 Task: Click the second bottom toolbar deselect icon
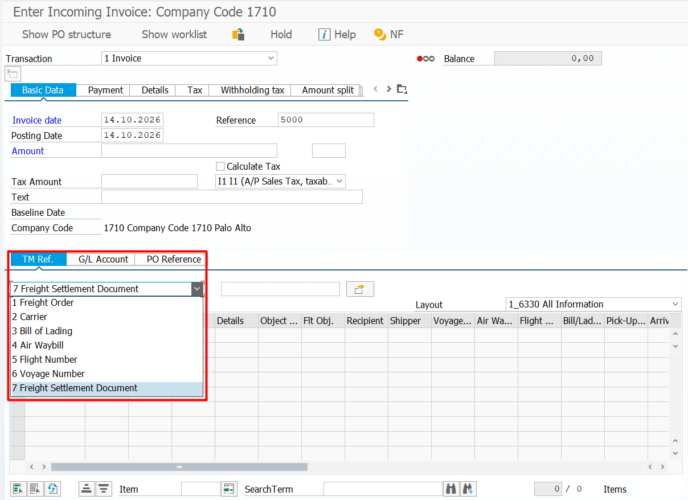coord(35,489)
